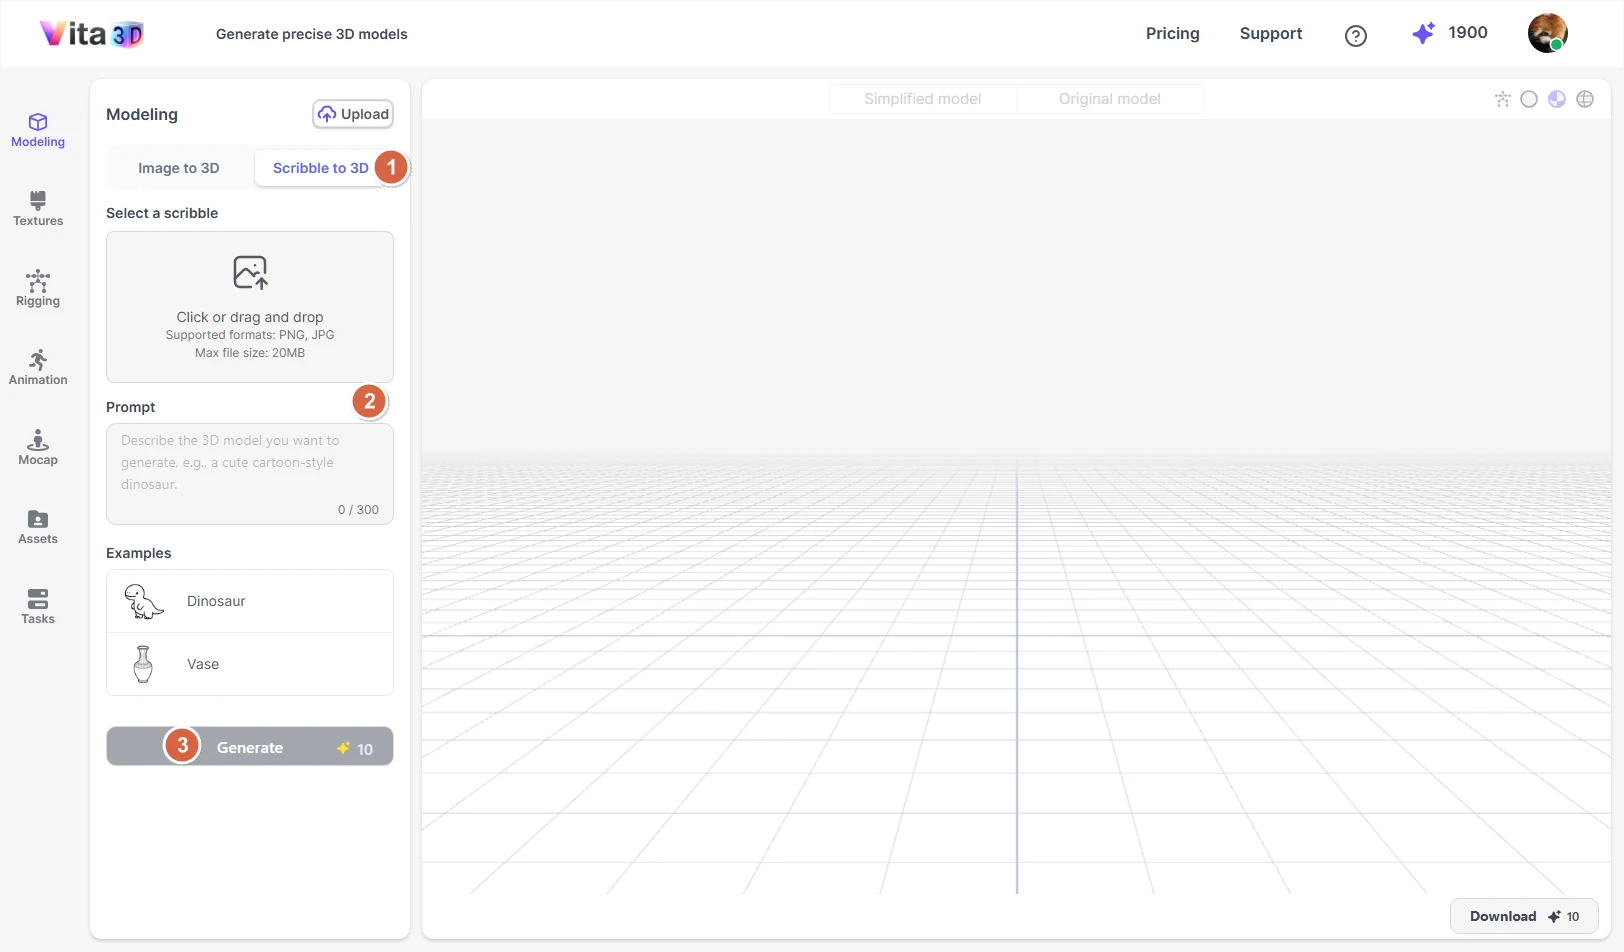Viewport: 1624px width, 952px height.
Task: Click the credits sparkle icon
Action: coord(1423,33)
